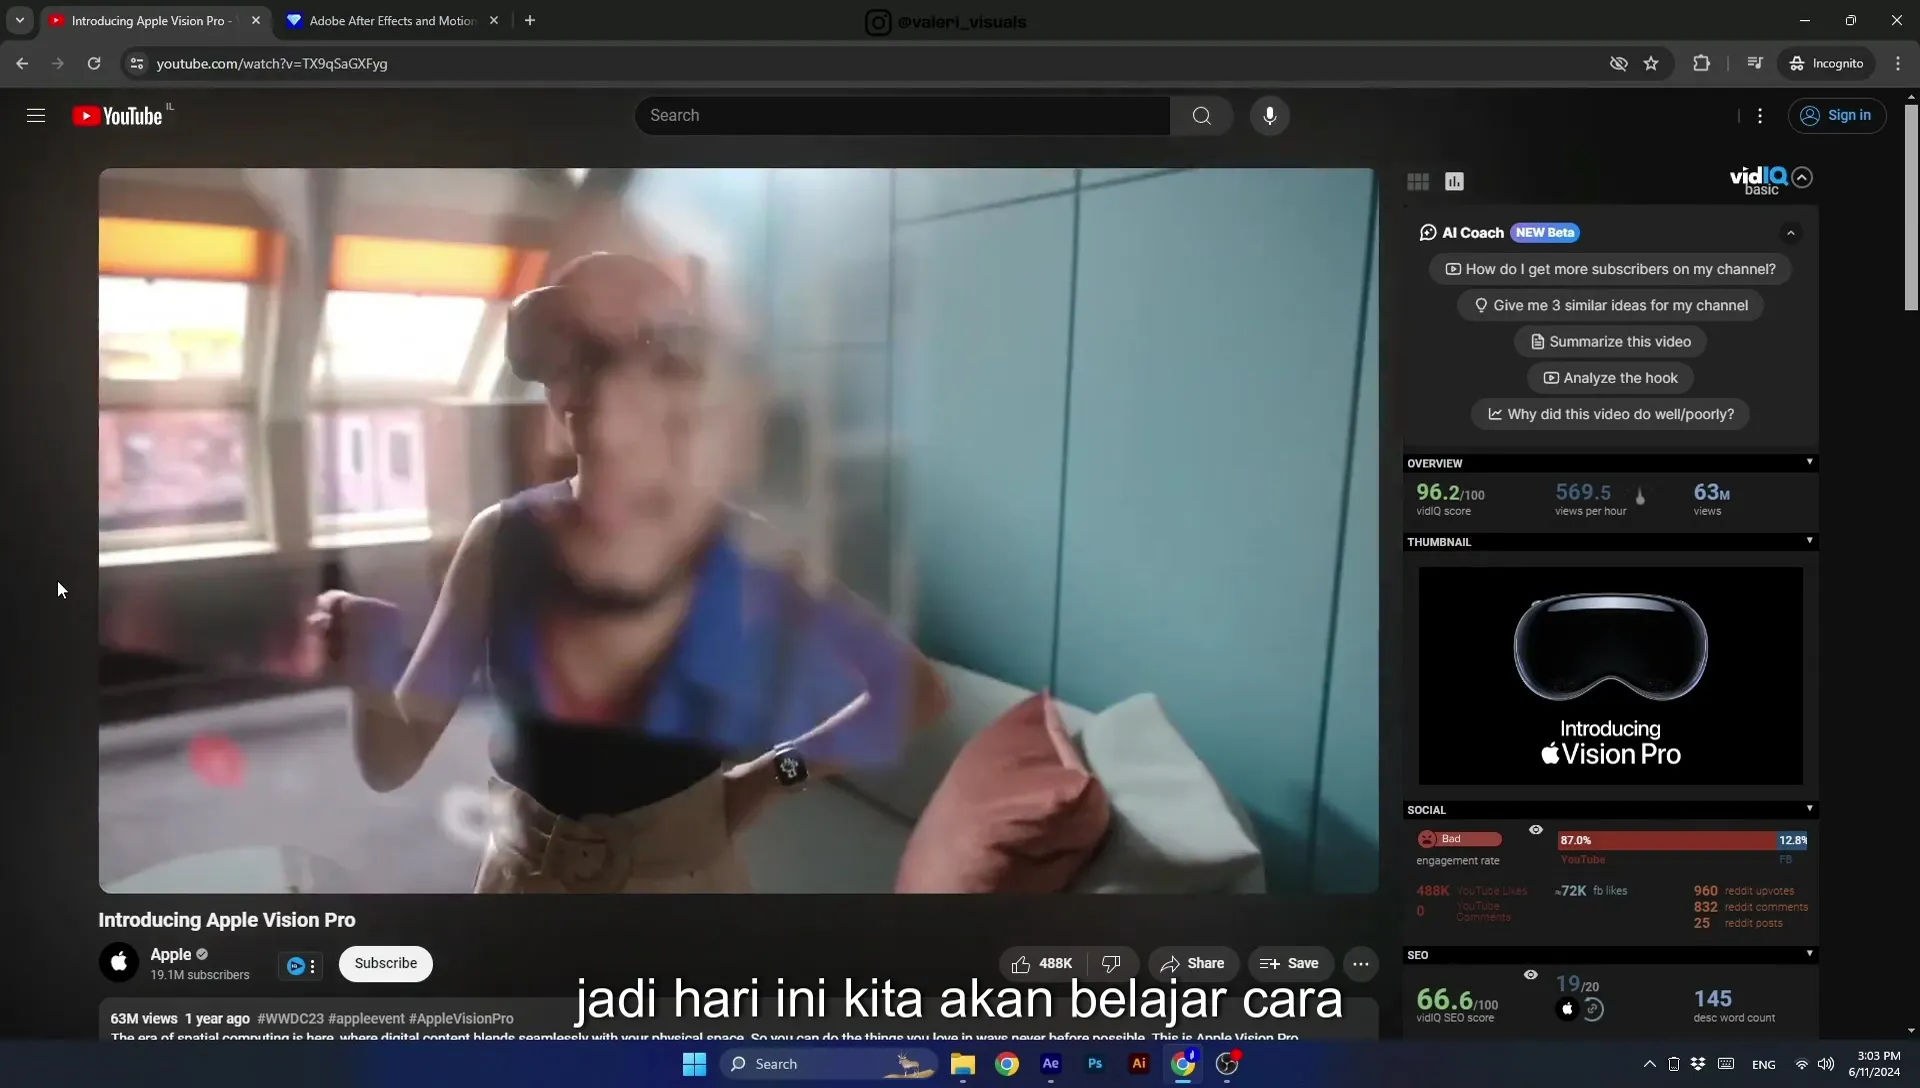Open a new browser tab
This screenshot has width=1920, height=1088.
pyautogui.click(x=530, y=20)
